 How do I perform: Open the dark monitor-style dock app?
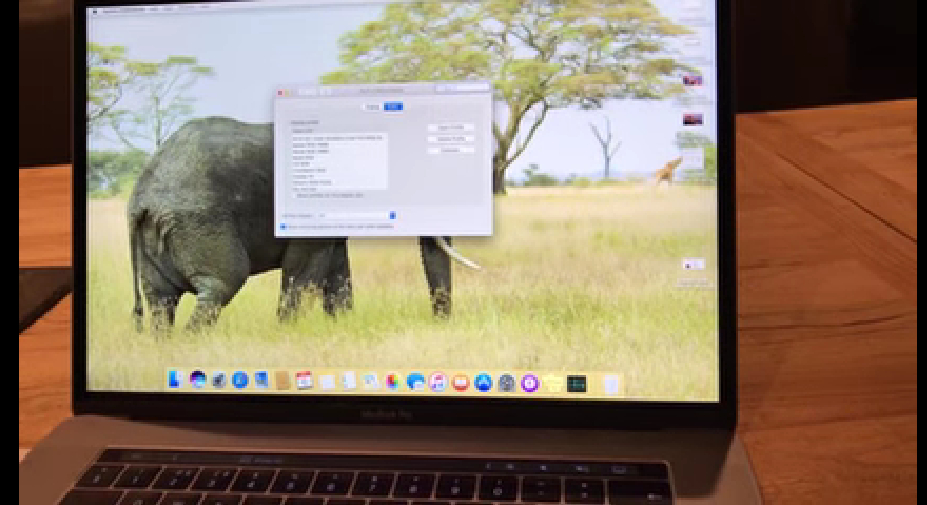coord(576,384)
